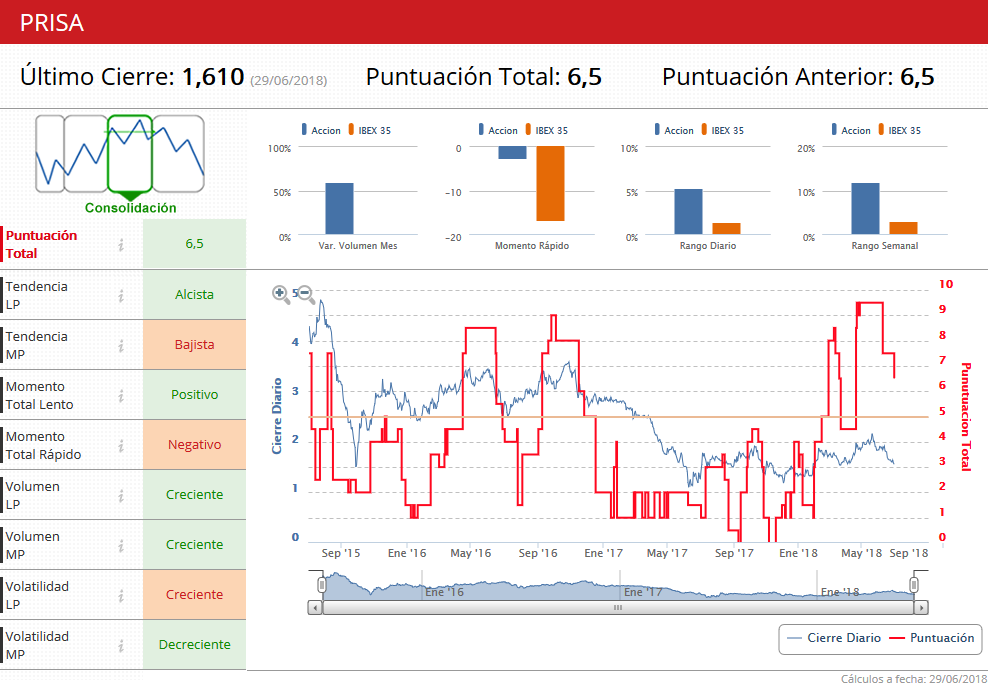Toggle Puntuación line in main chart legend
The image size is (991, 688).
(932, 638)
